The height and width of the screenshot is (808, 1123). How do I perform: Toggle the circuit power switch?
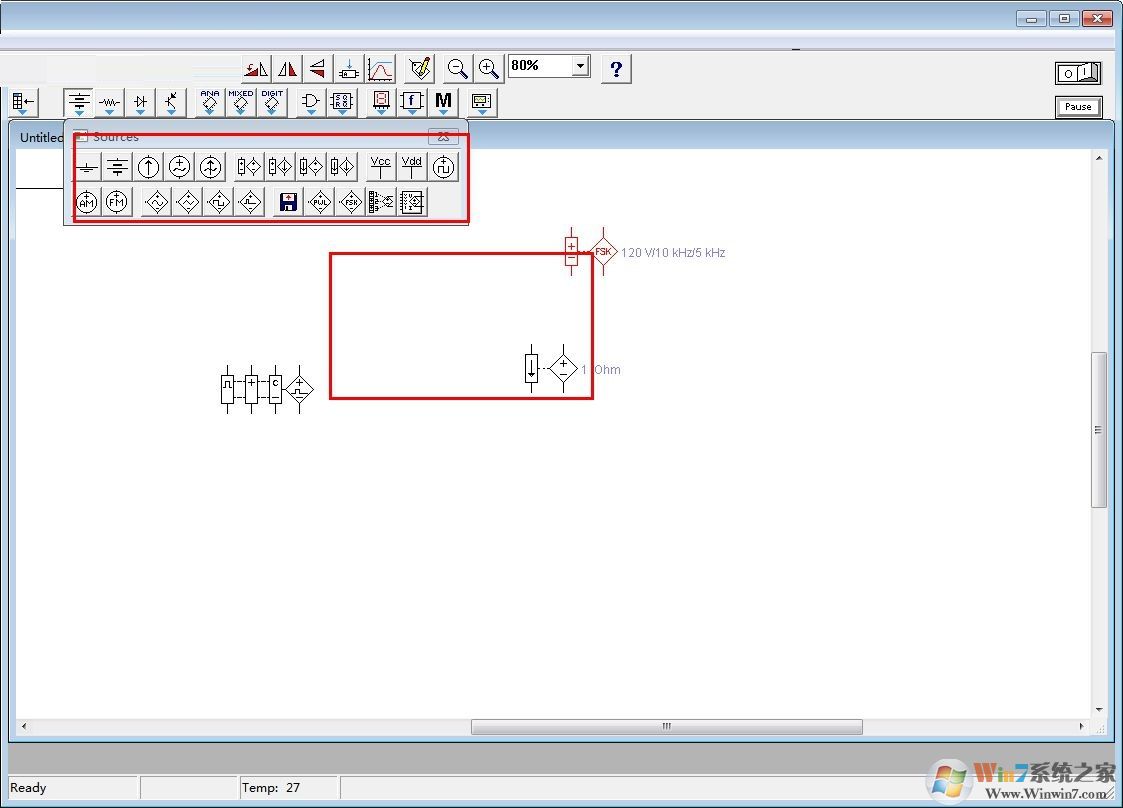(x=1078, y=72)
